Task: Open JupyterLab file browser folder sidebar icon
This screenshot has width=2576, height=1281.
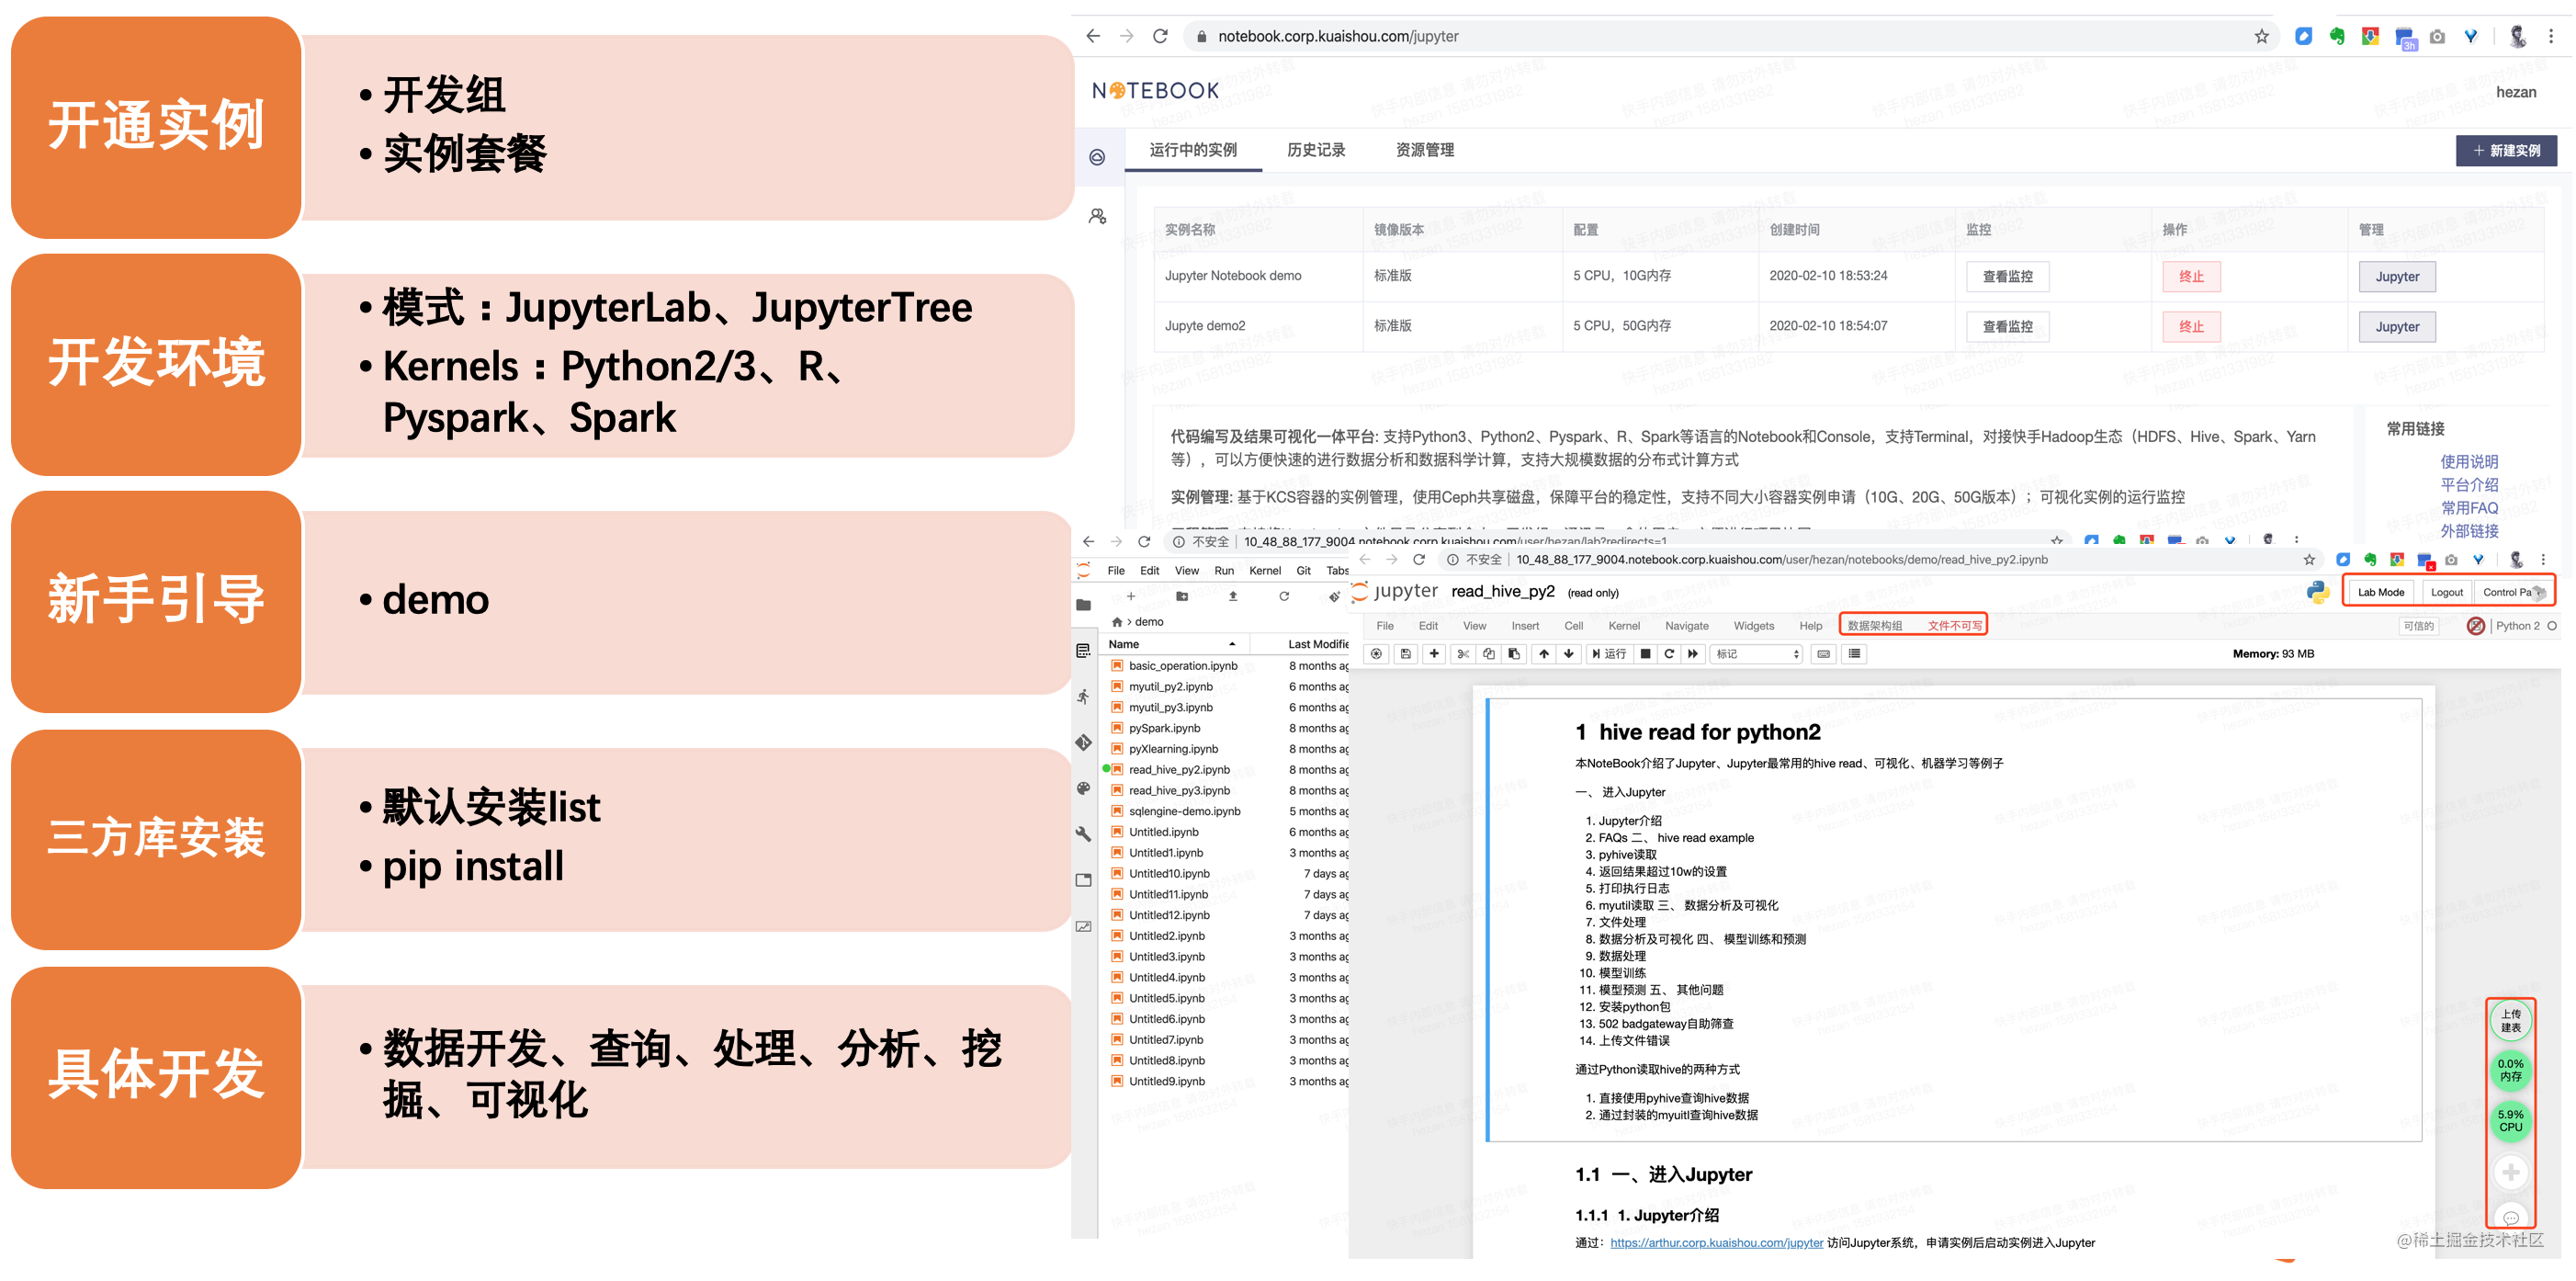Action: click(1083, 605)
